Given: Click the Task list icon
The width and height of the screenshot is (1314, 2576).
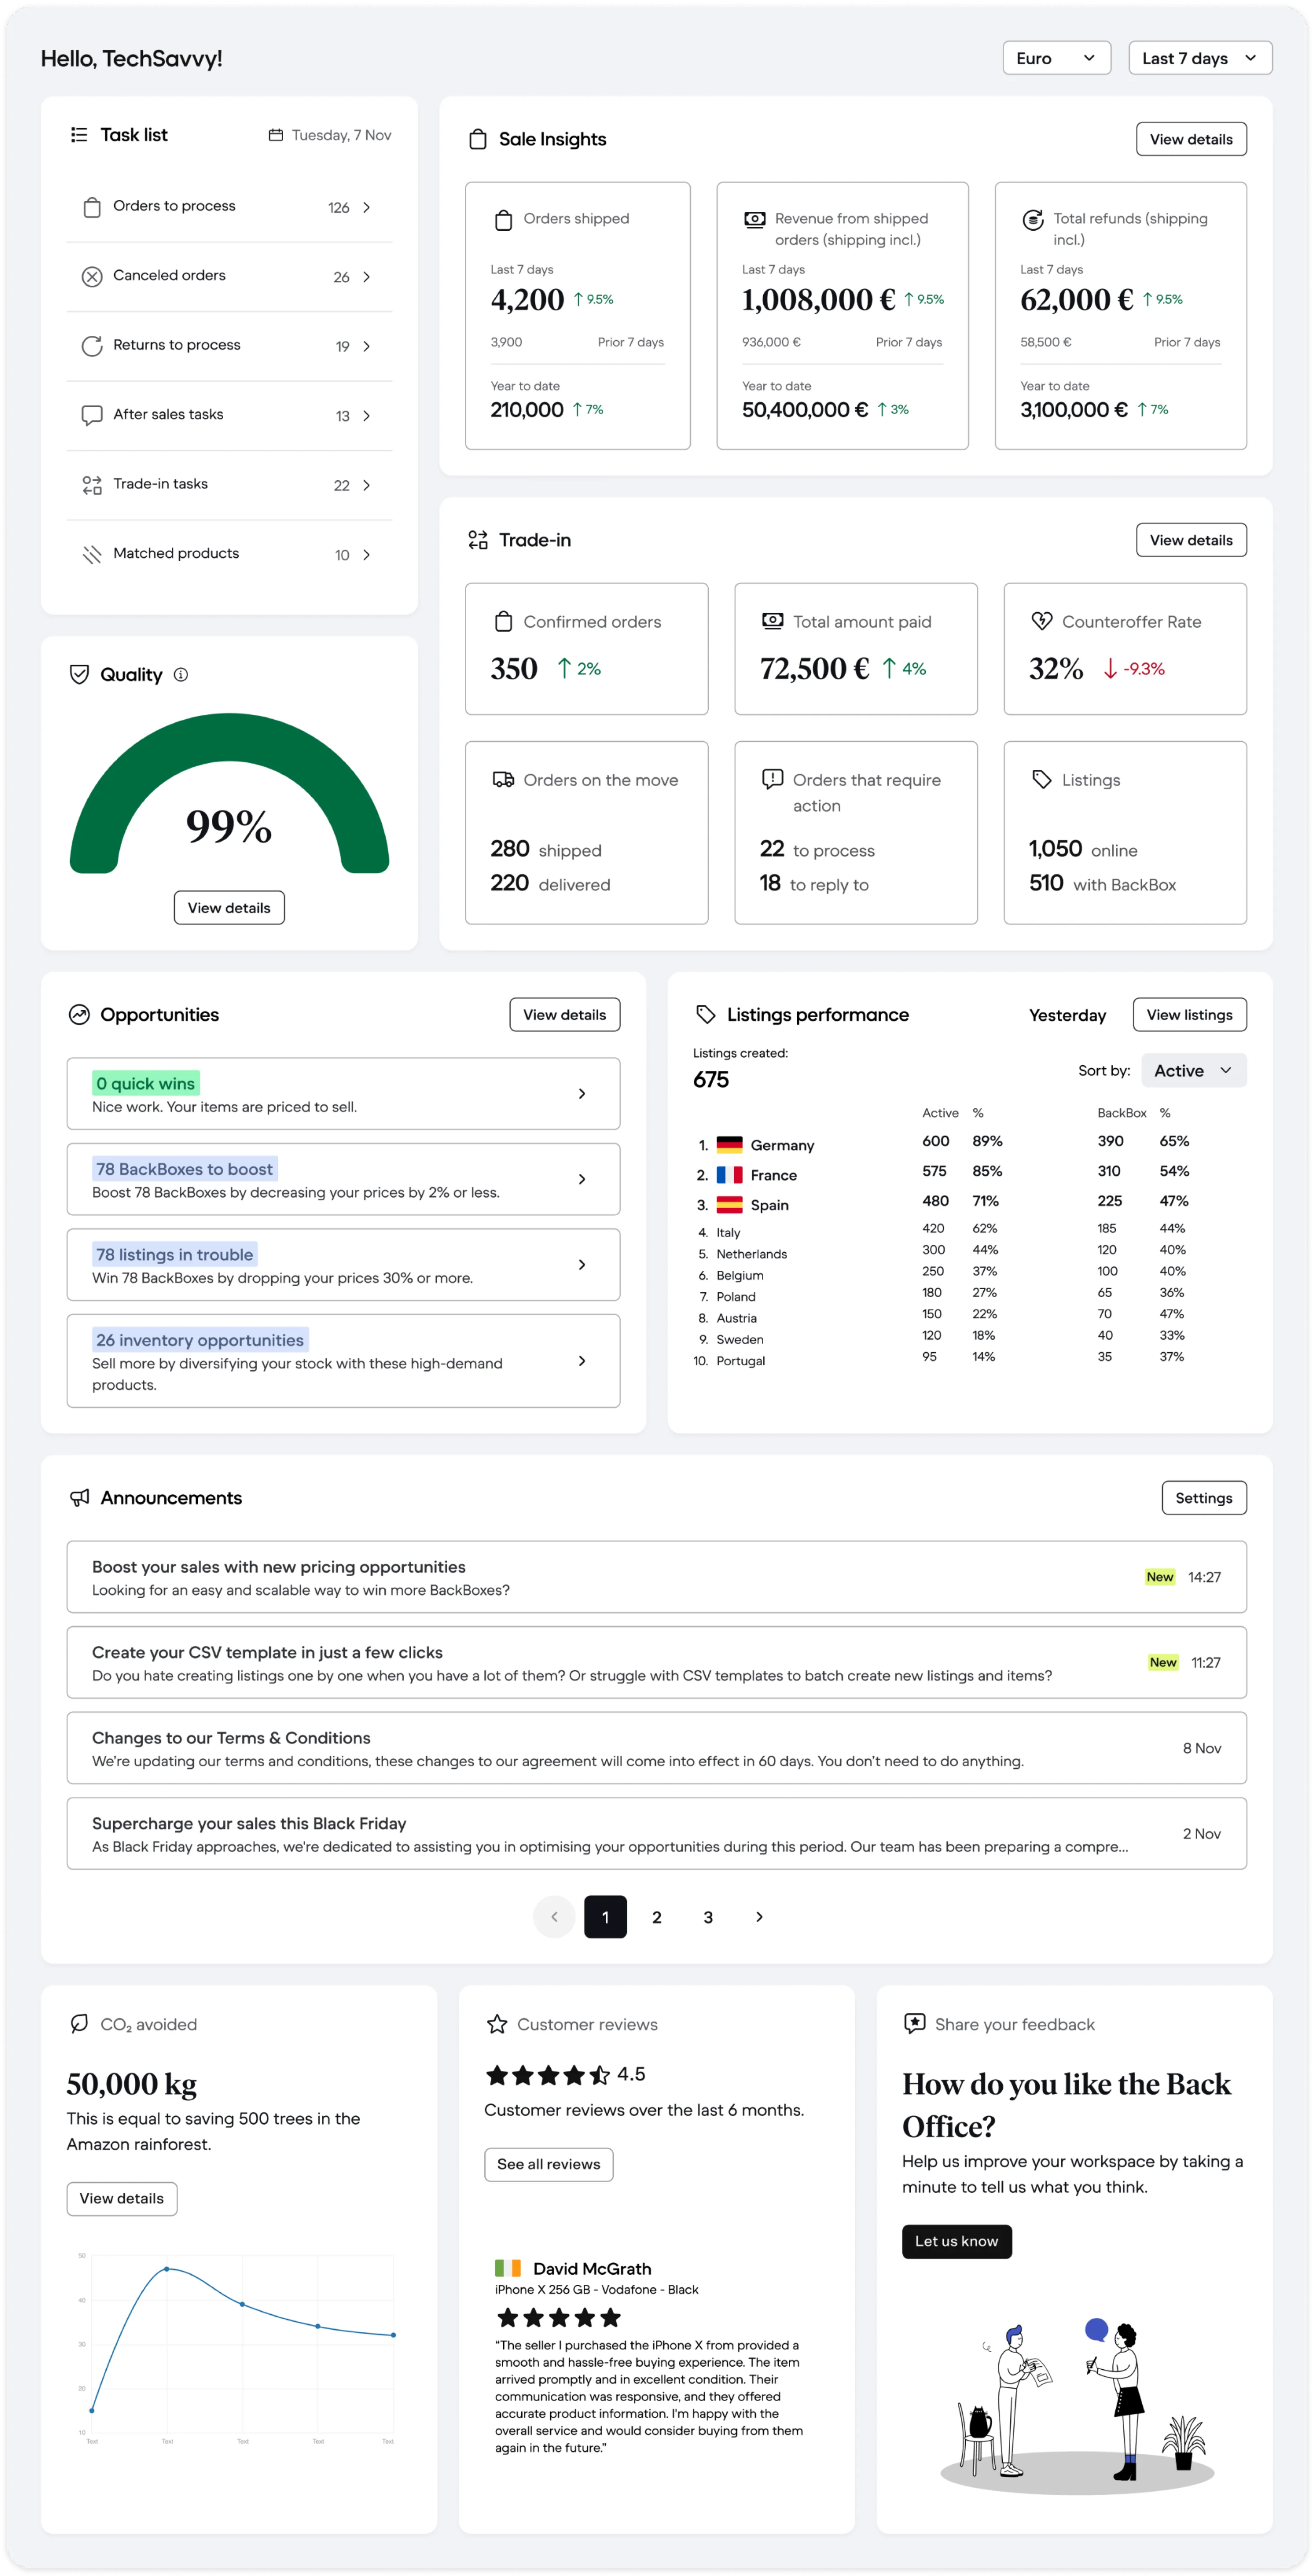Looking at the screenshot, I should (x=79, y=135).
